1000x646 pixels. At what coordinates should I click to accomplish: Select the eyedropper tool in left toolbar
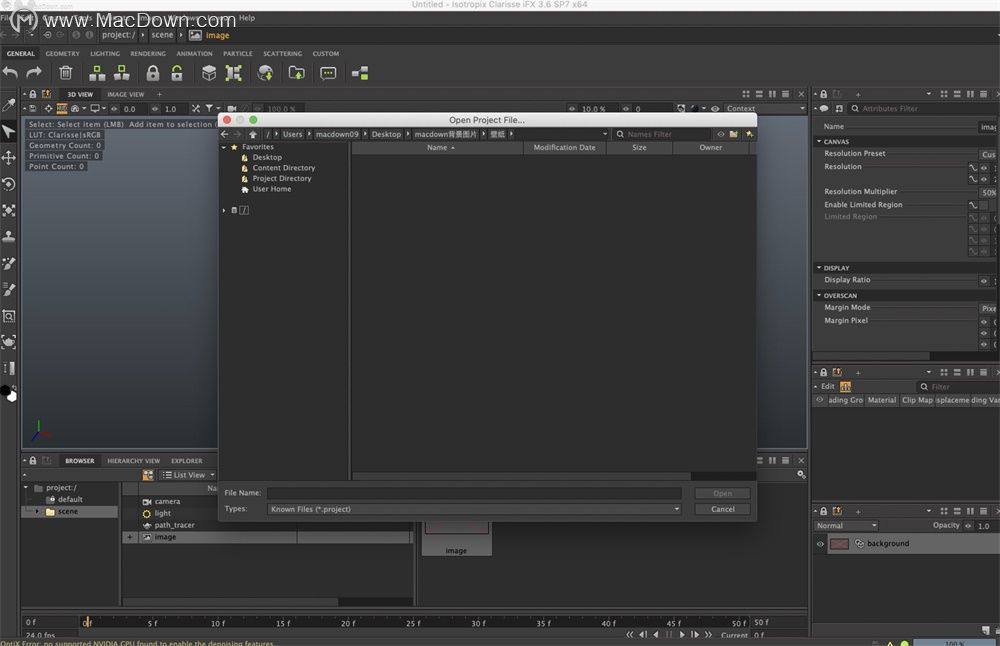point(9,105)
